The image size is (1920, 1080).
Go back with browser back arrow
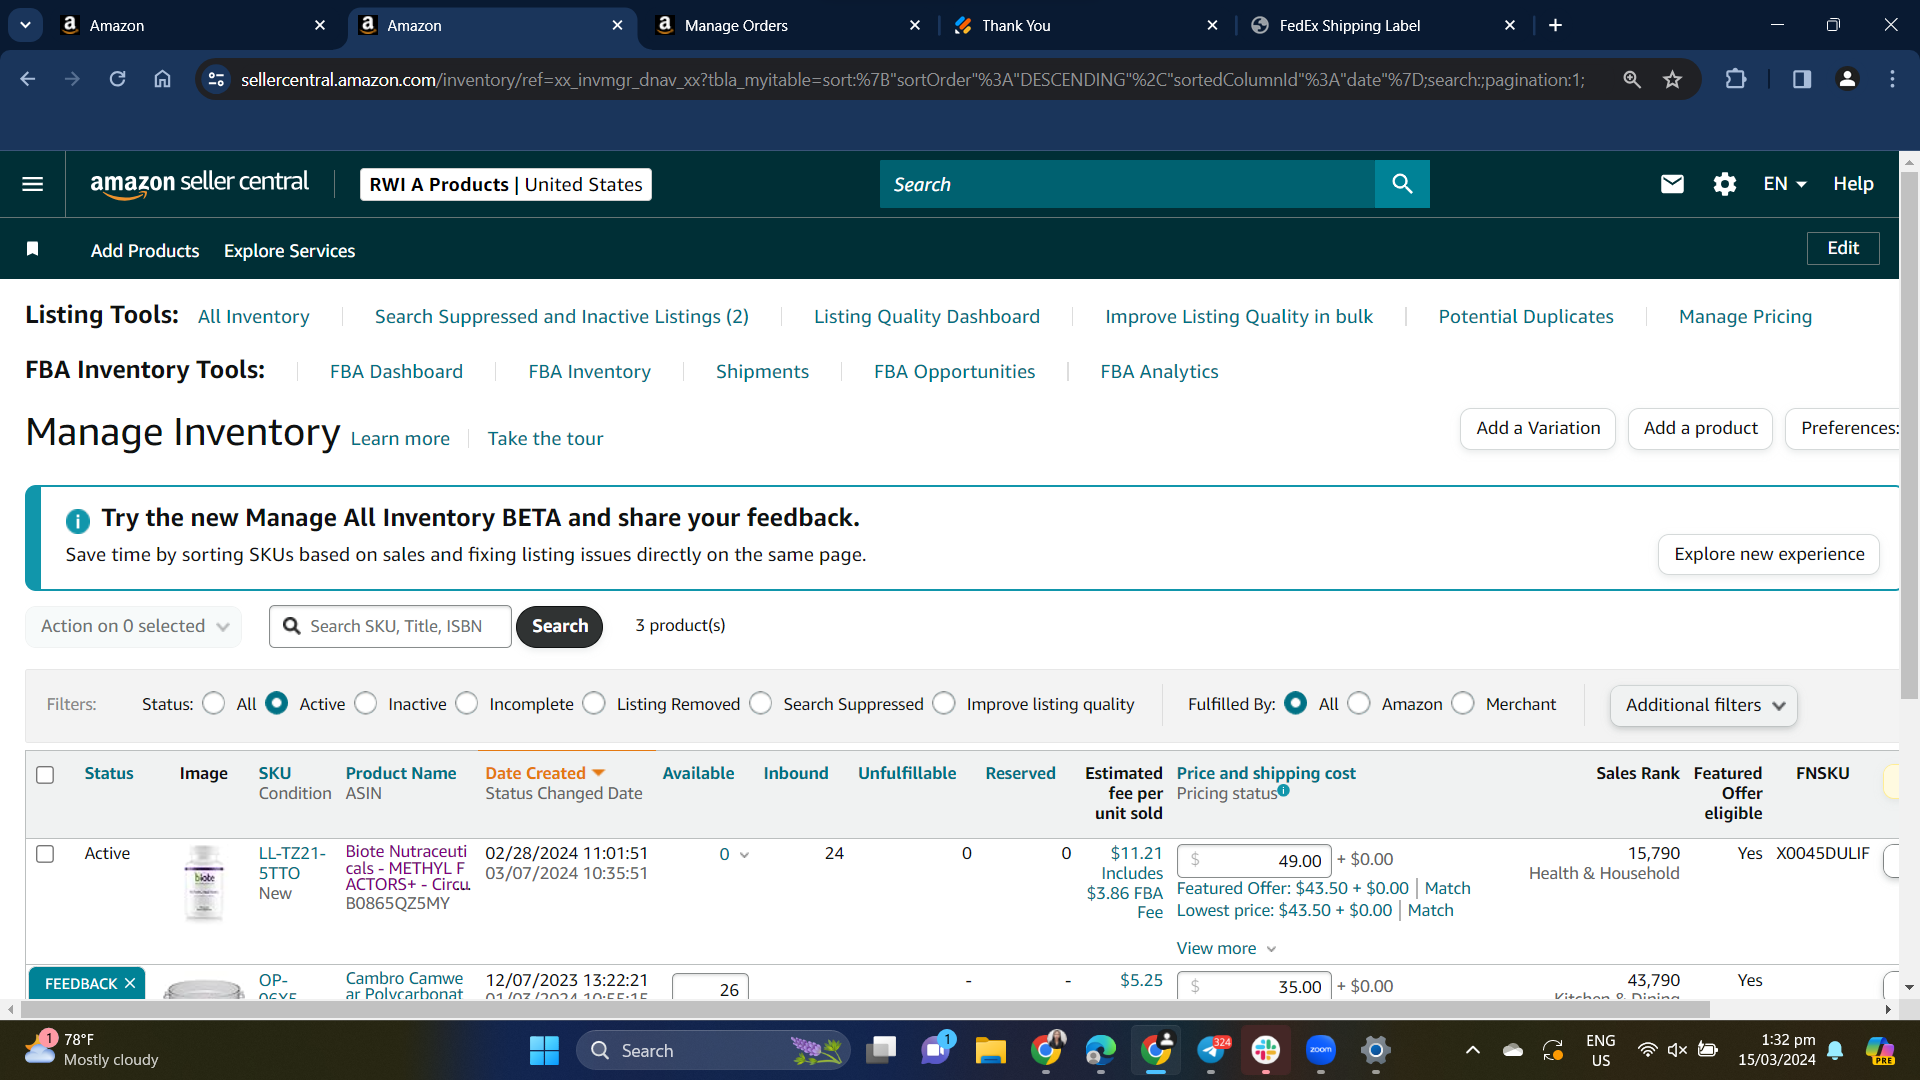click(x=27, y=79)
